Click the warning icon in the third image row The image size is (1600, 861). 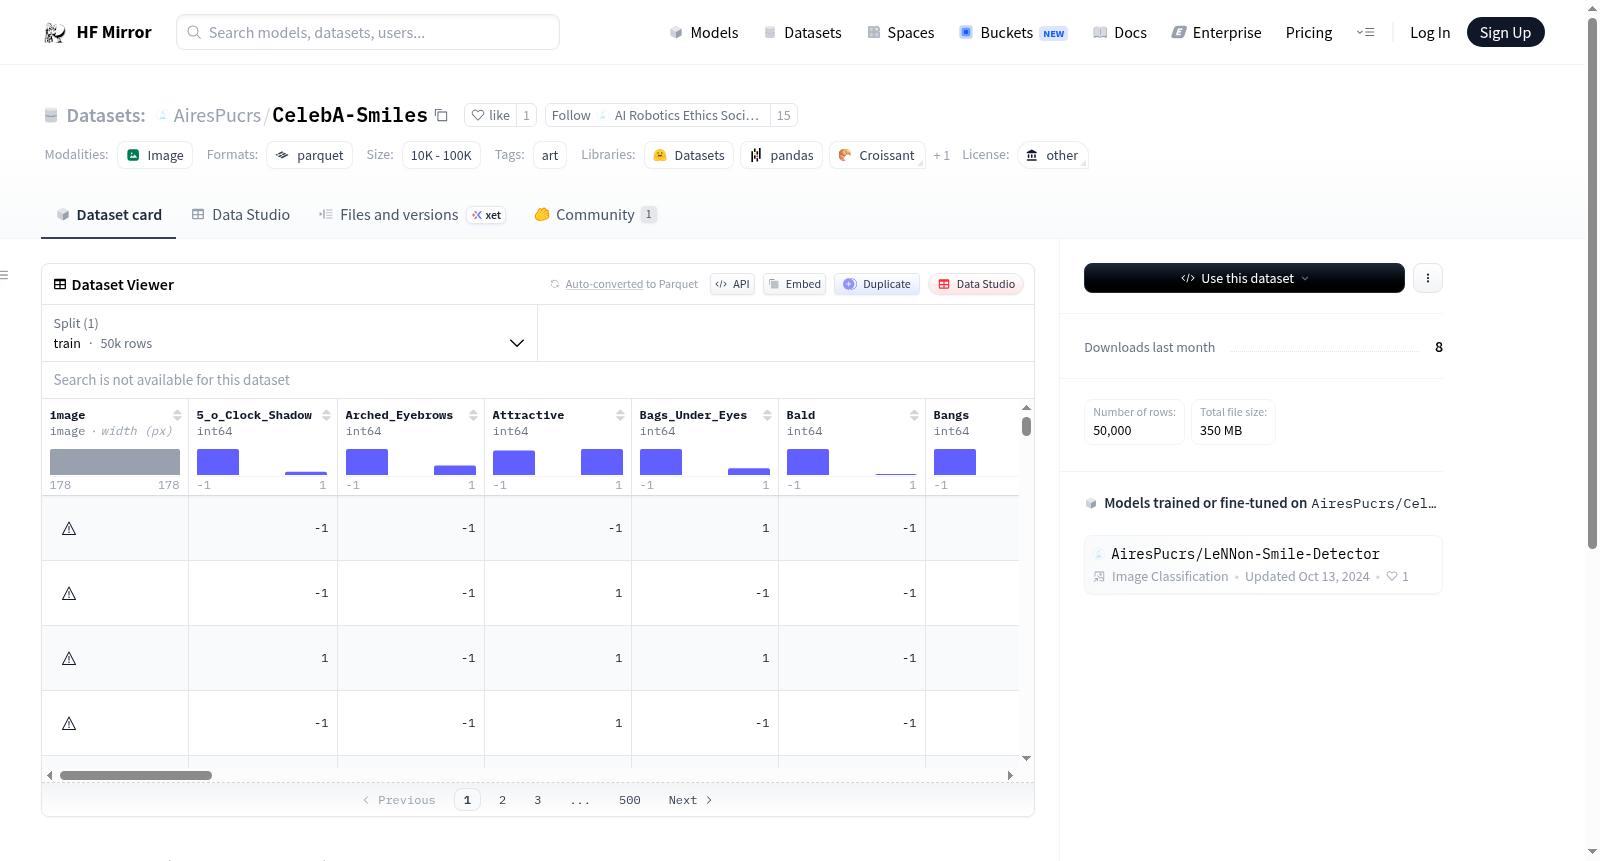coord(69,658)
